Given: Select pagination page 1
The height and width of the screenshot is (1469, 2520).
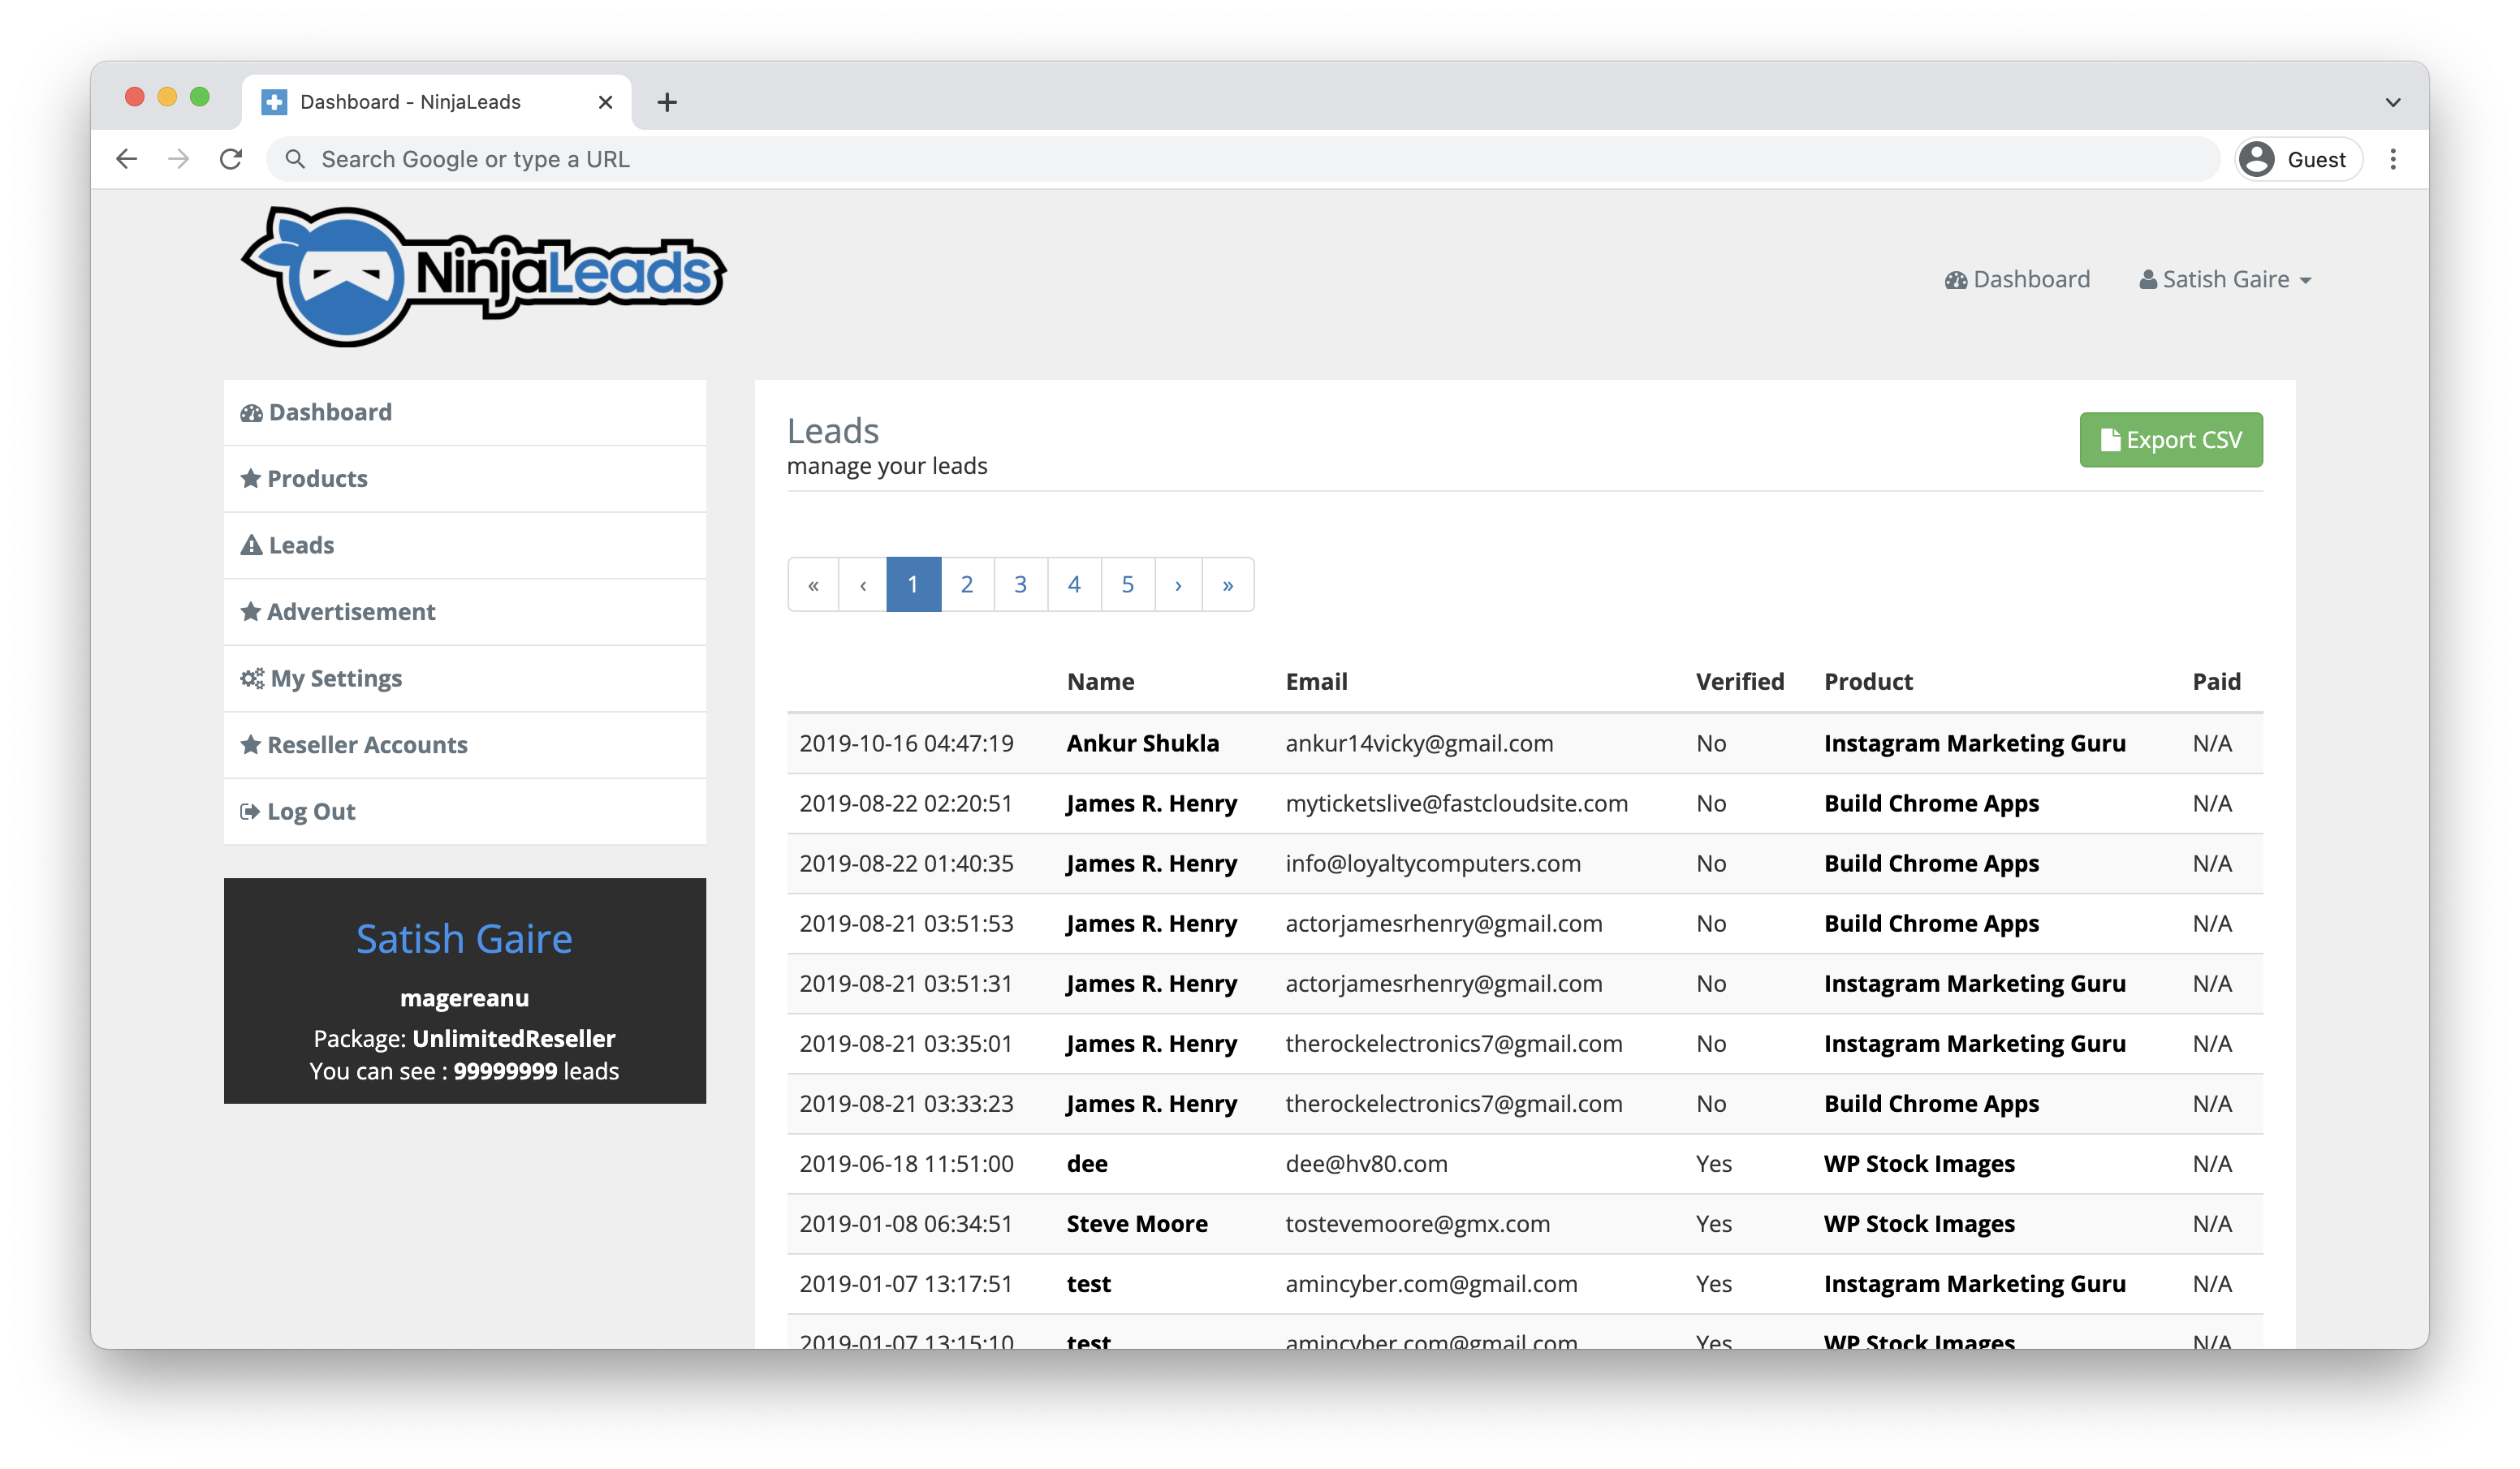Looking at the screenshot, I should tap(913, 584).
